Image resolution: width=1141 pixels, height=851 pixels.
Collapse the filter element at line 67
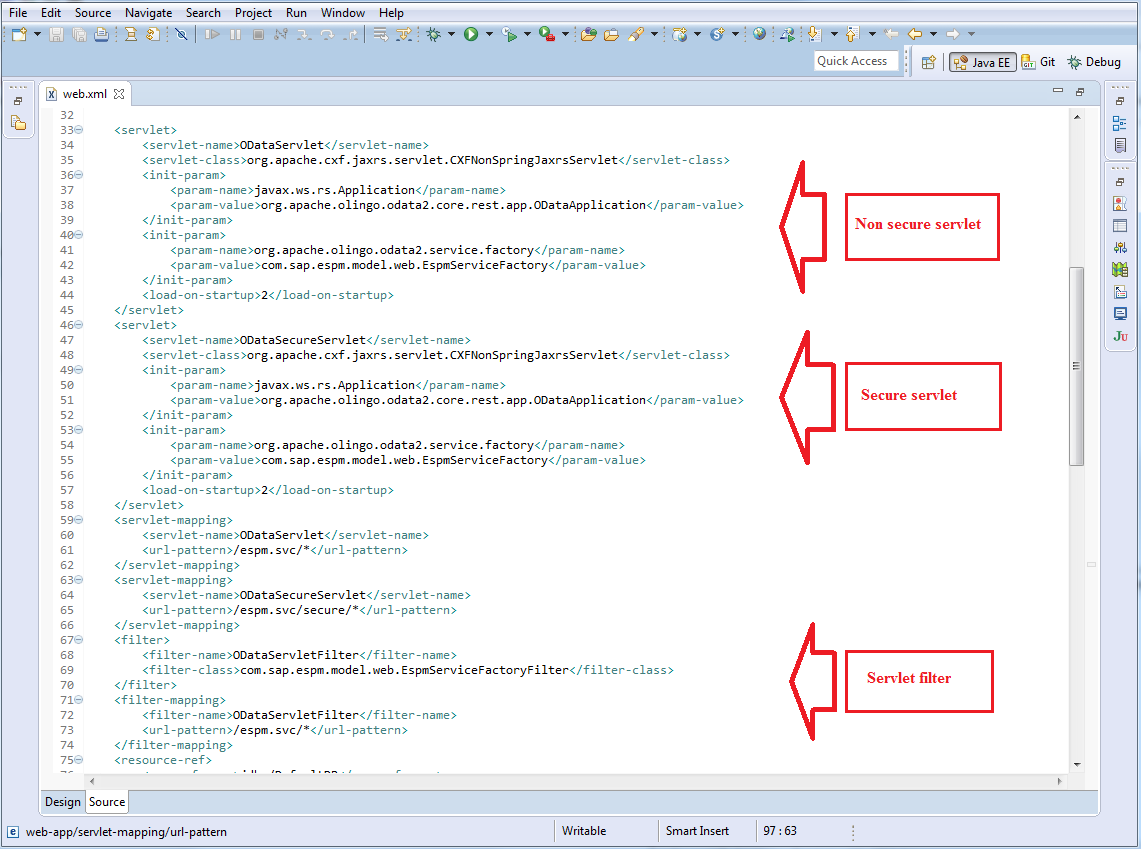tap(79, 641)
